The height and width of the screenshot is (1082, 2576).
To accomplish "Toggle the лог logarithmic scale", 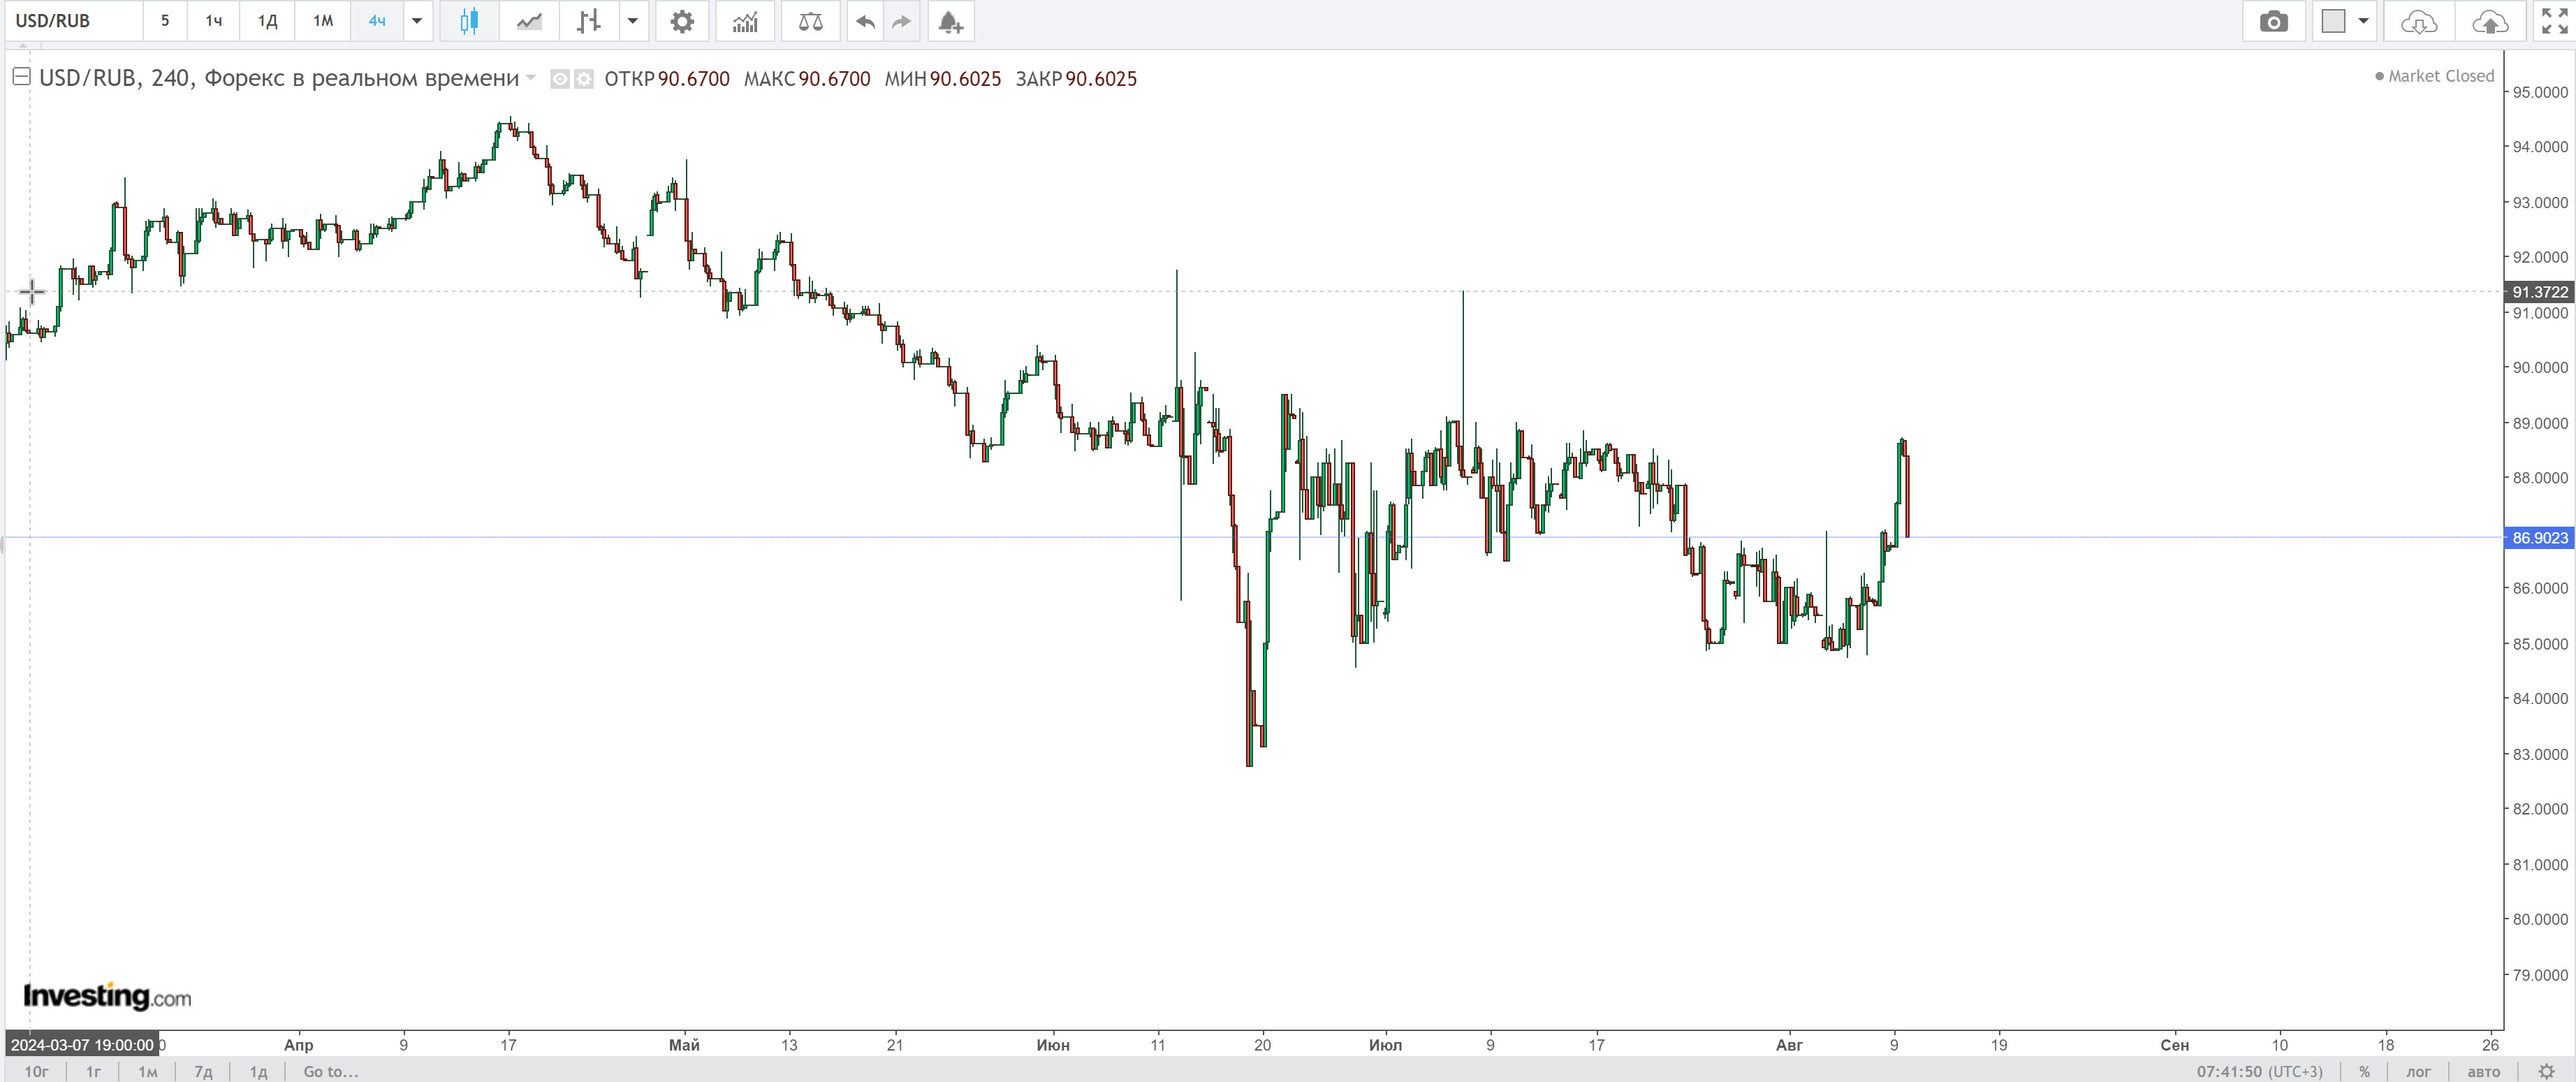I will coord(2418,1071).
